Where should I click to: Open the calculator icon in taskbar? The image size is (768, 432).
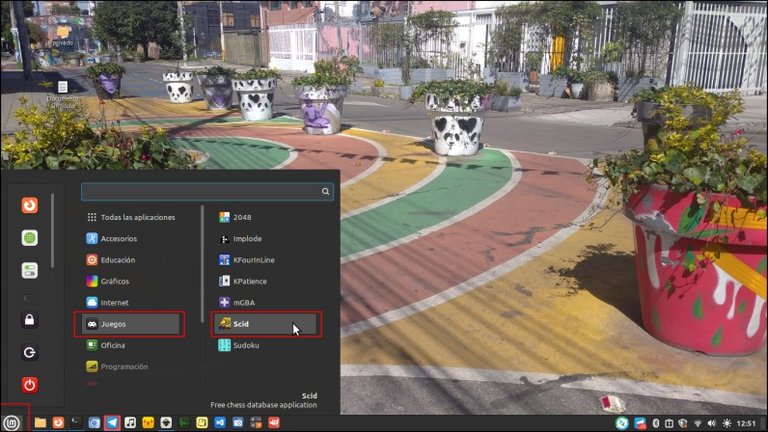(x=256, y=423)
